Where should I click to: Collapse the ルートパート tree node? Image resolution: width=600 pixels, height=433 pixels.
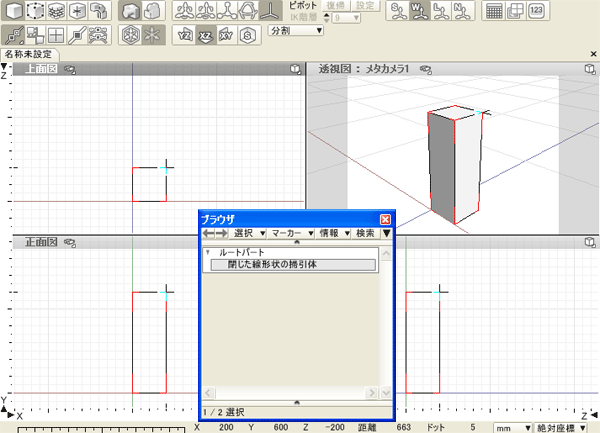[x=208, y=252]
